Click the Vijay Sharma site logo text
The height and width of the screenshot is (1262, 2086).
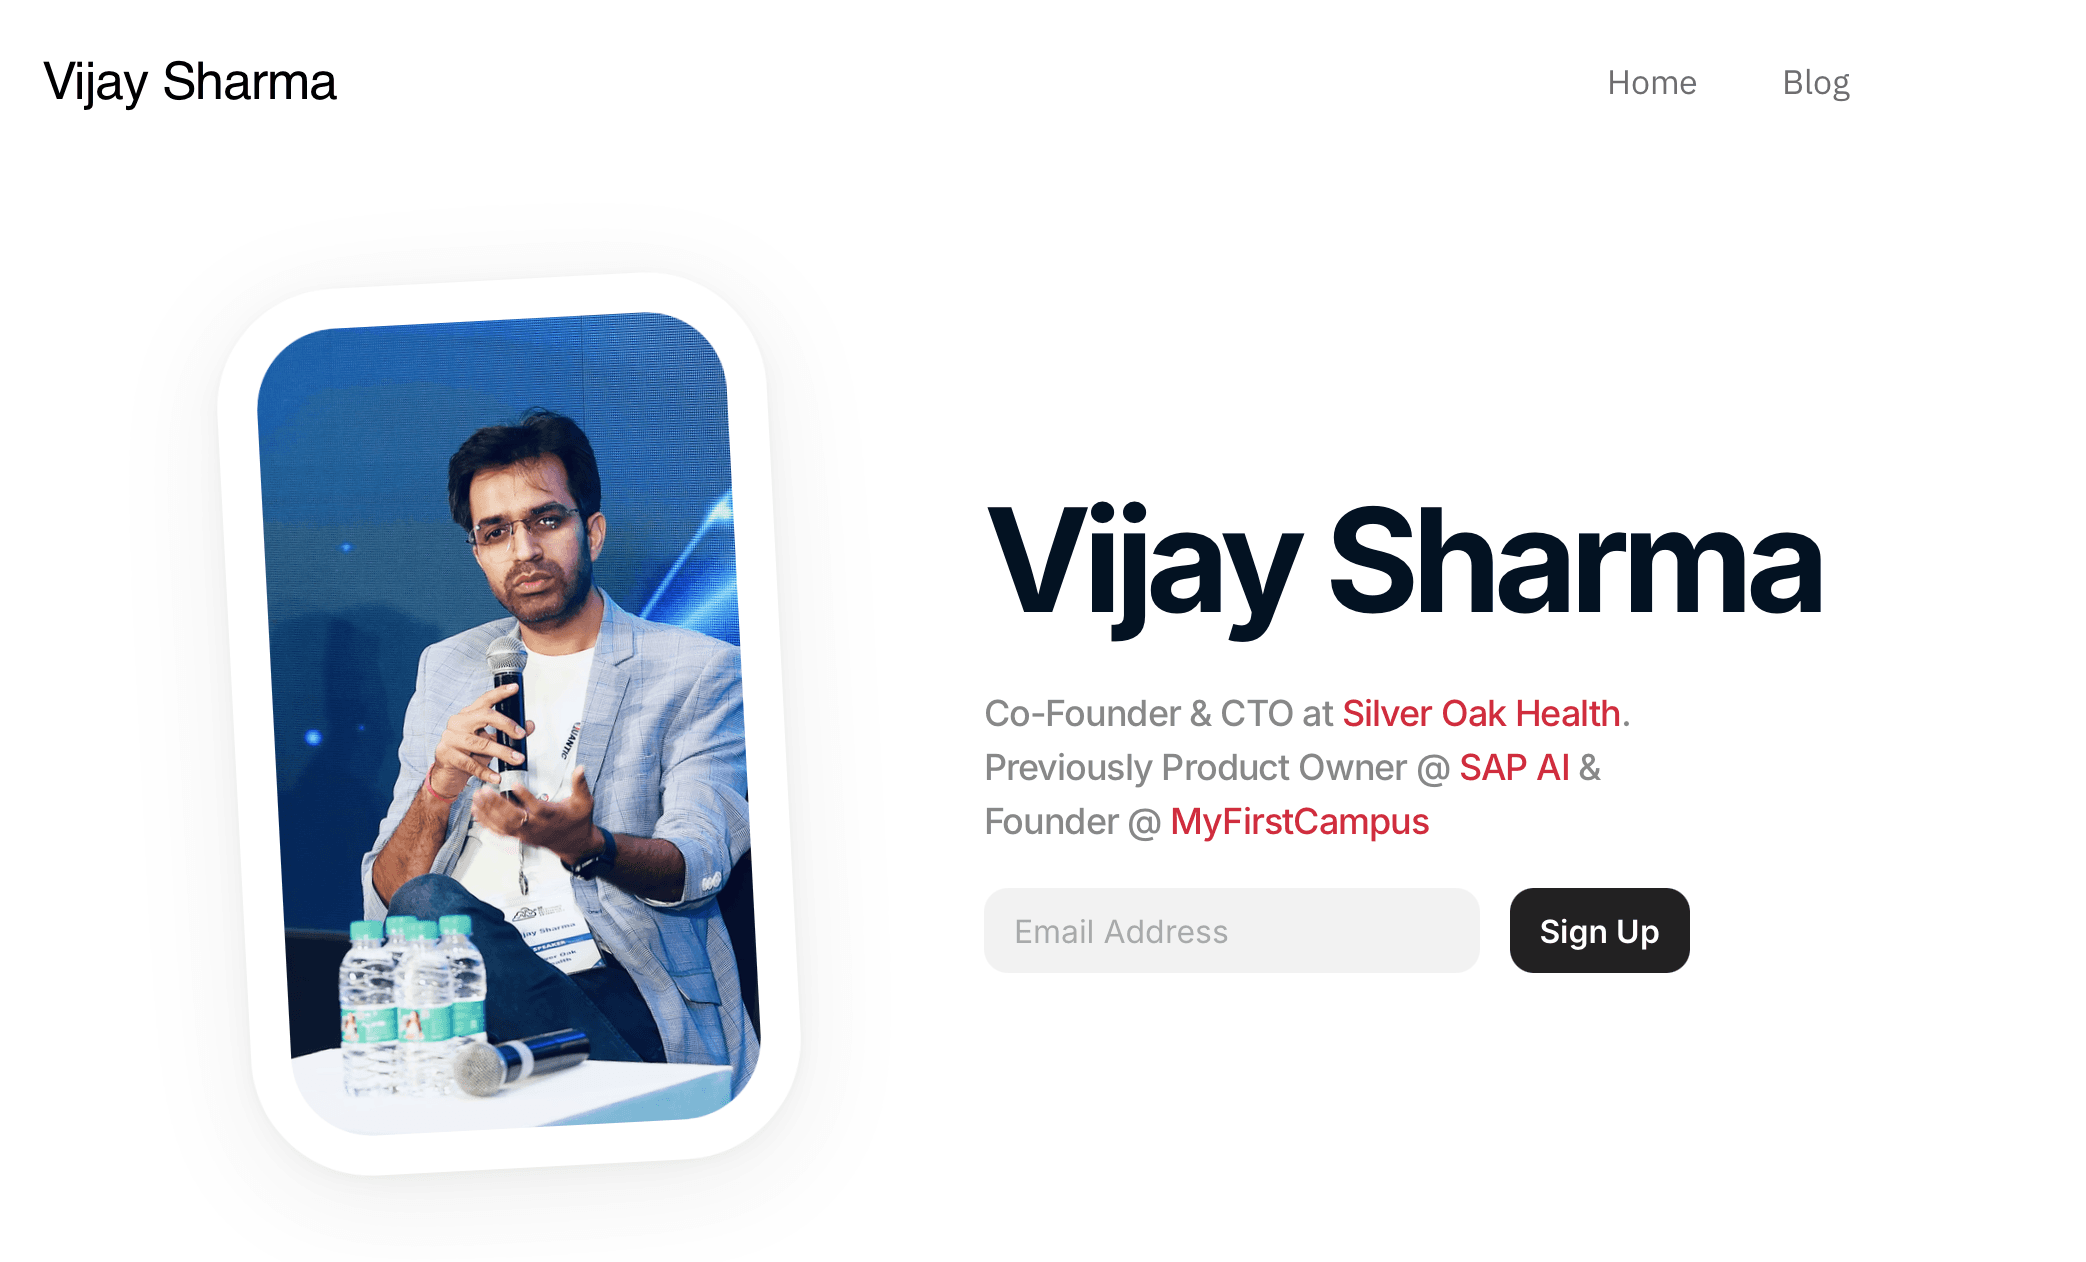190,82
